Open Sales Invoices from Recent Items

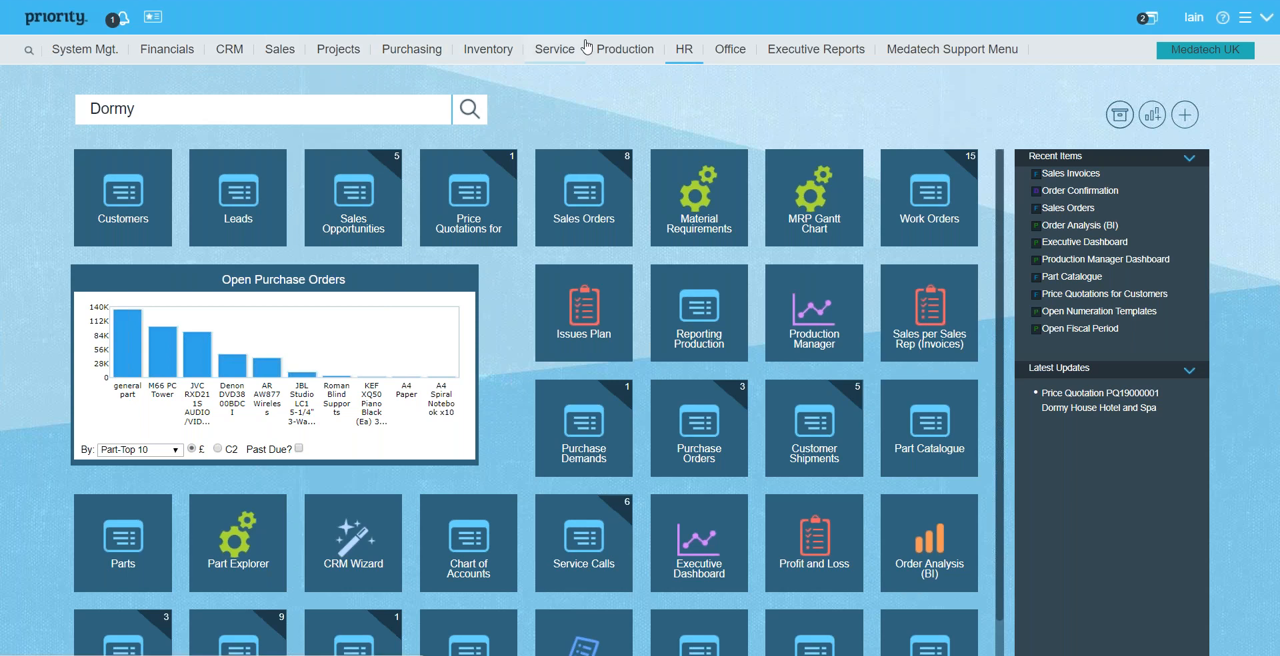[1070, 173]
